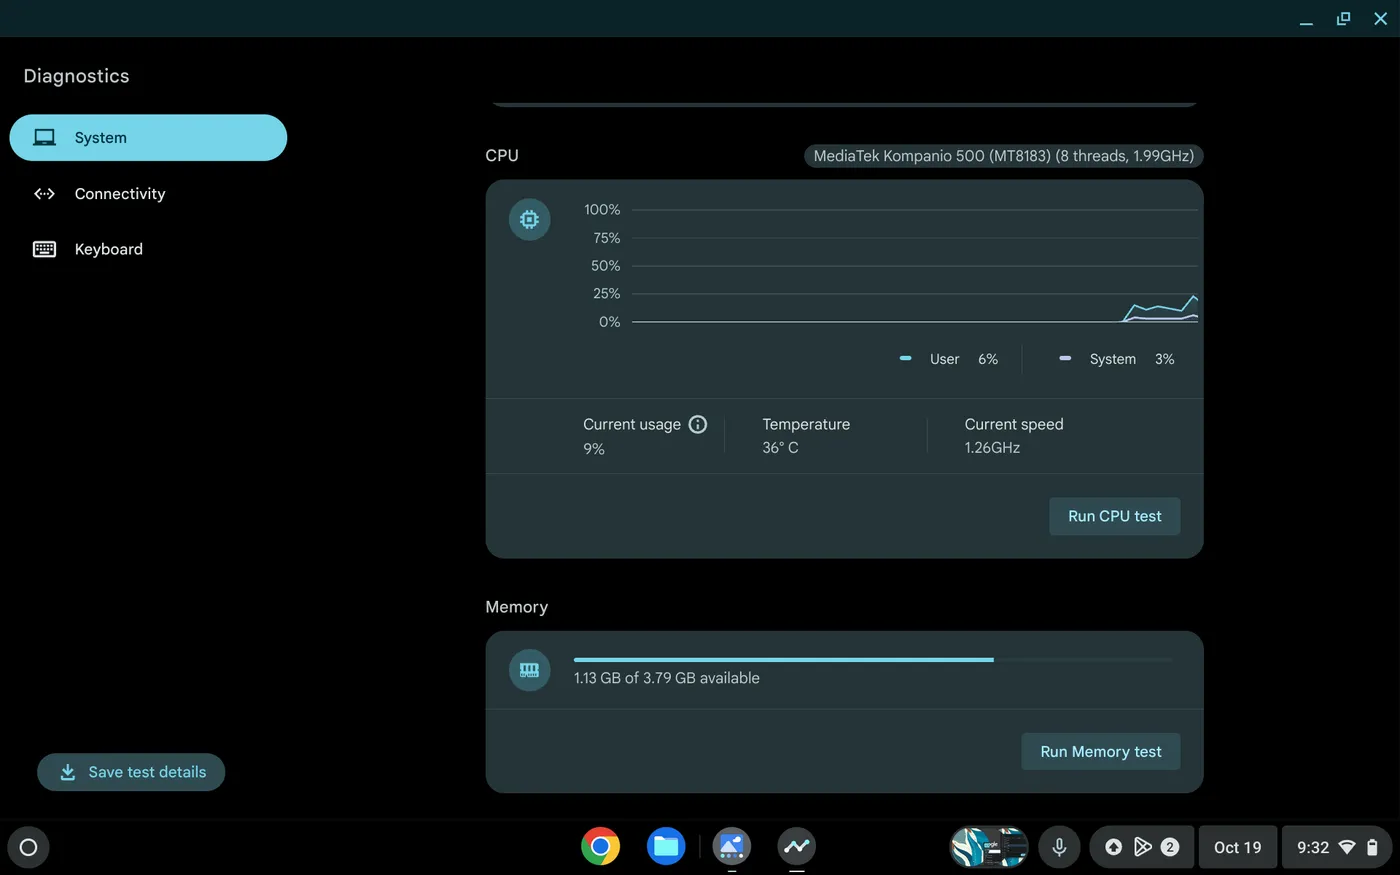Viewport: 1400px width, 875px height.
Task: Click Save test details button
Action: click(131, 772)
